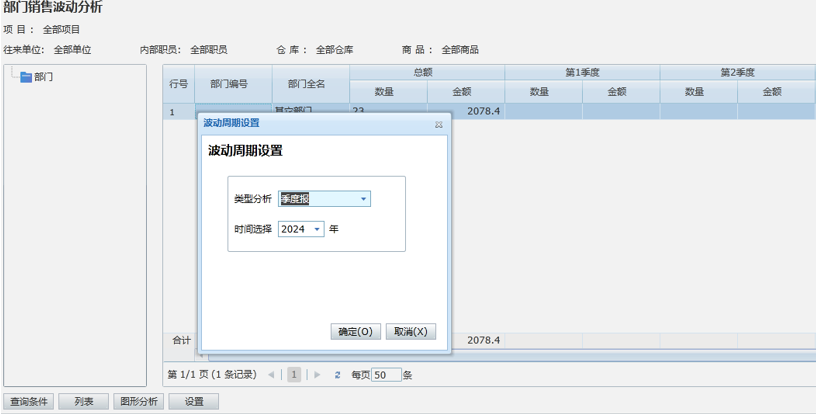816x414 pixels.
Task: Click the 类型分析 combo text field
Action: point(318,199)
